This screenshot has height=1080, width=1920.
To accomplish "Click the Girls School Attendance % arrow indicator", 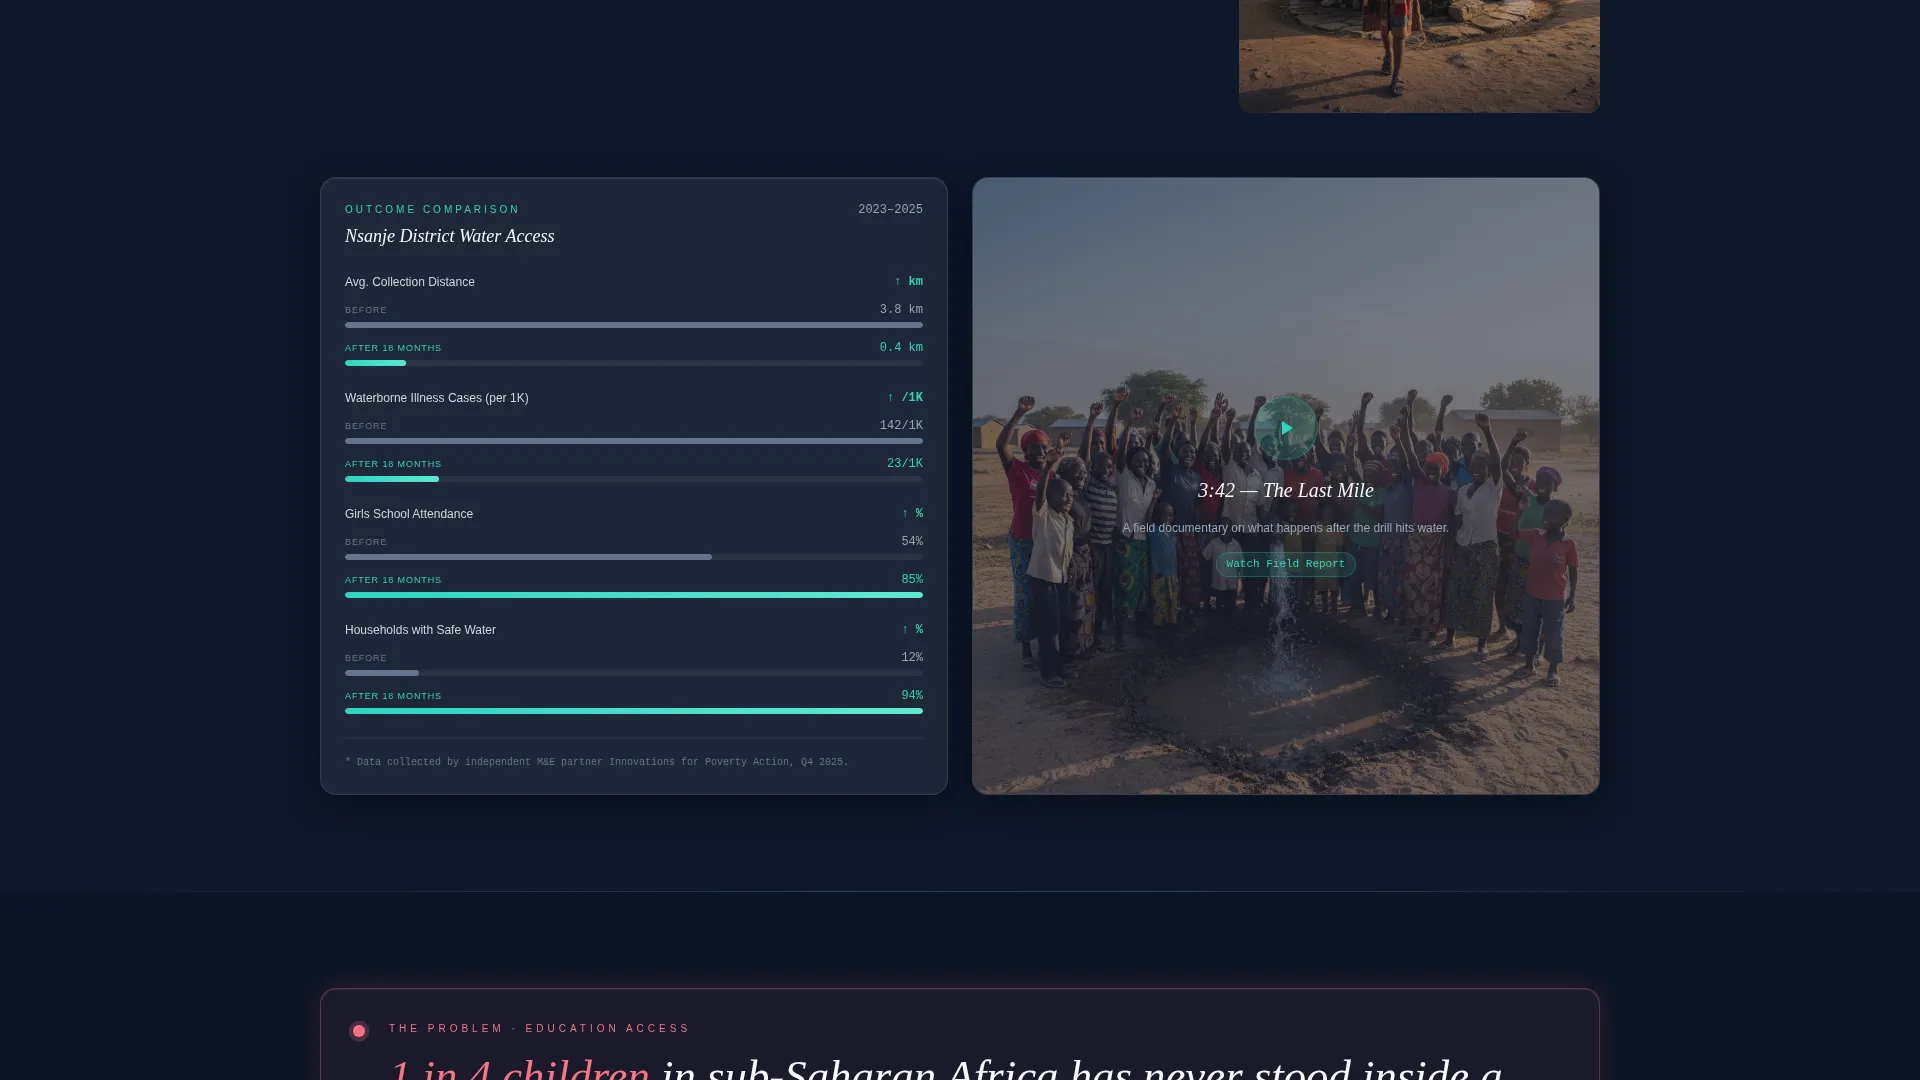I will point(912,514).
